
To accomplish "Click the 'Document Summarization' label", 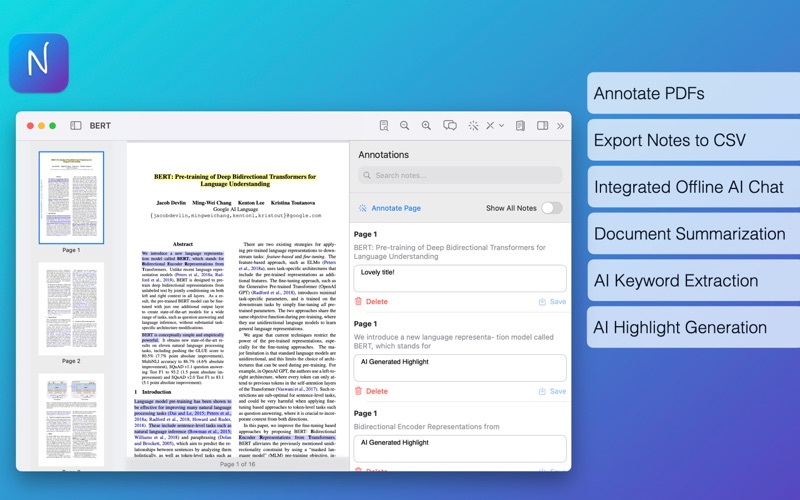I will (690, 234).
